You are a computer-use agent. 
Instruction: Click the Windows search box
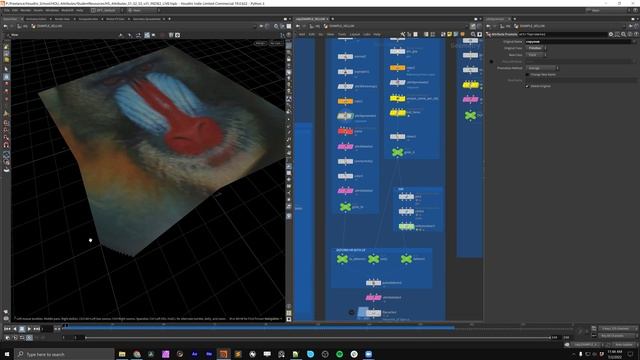click(64, 354)
